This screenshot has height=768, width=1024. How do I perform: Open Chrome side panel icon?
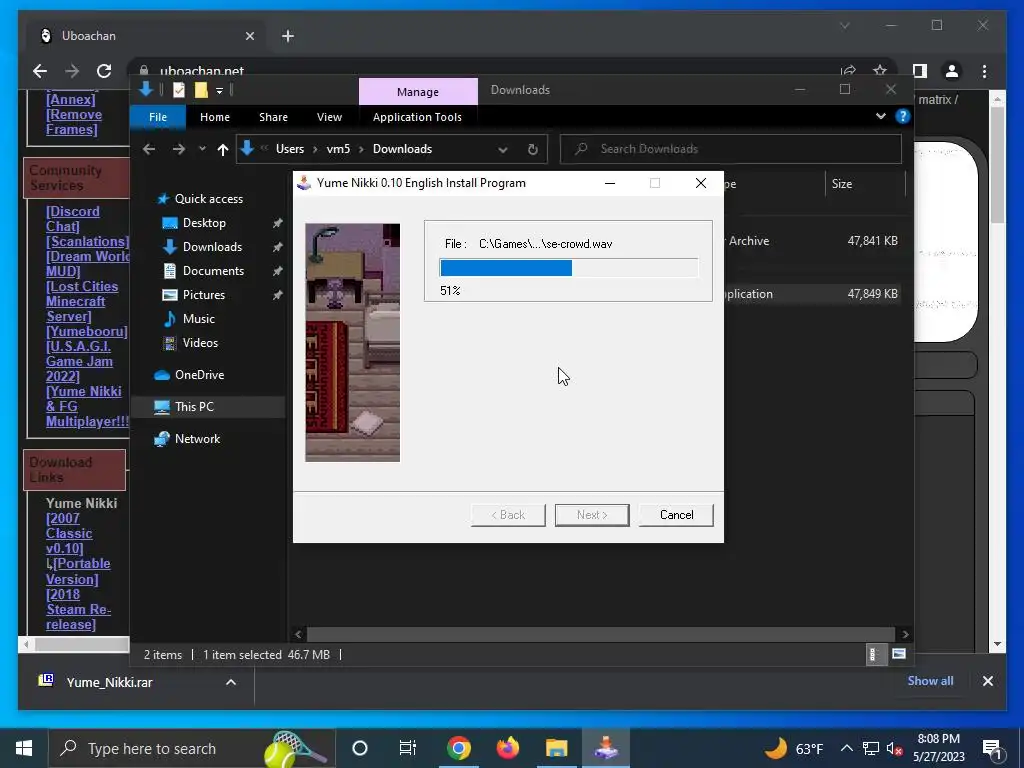(x=920, y=71)
